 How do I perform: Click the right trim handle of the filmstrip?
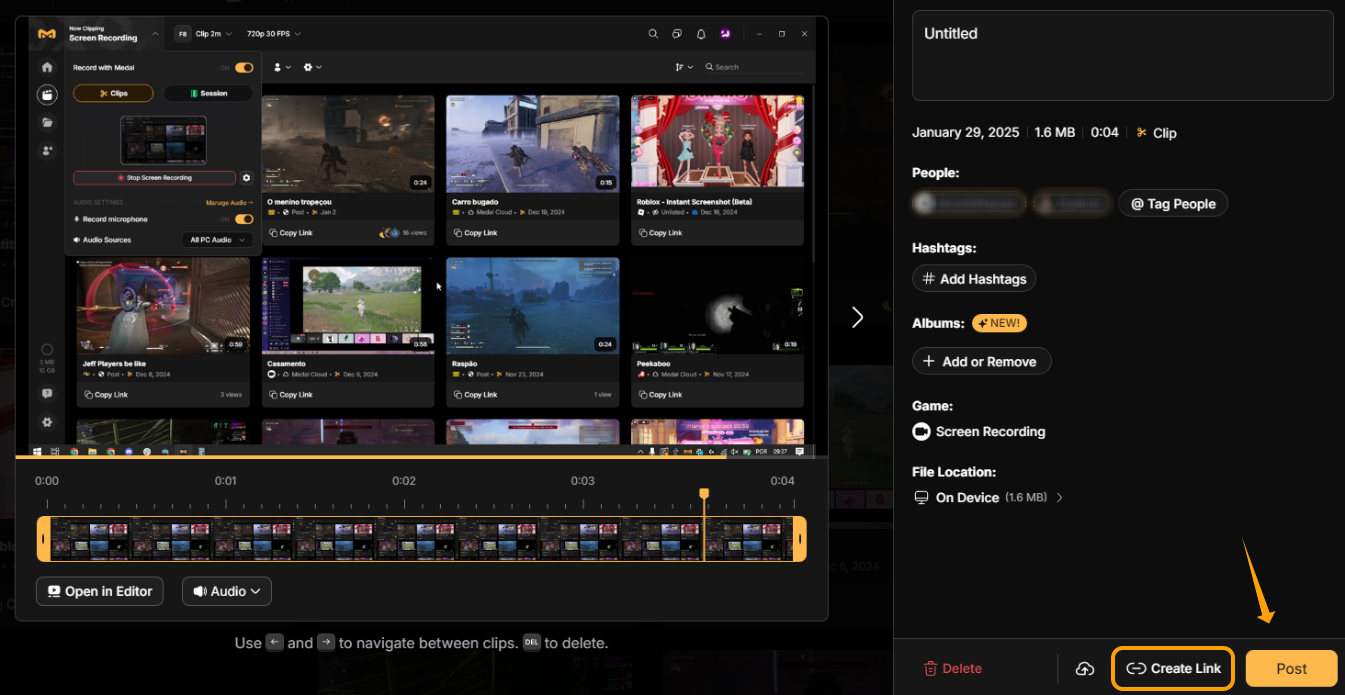[x=800, y=539]
